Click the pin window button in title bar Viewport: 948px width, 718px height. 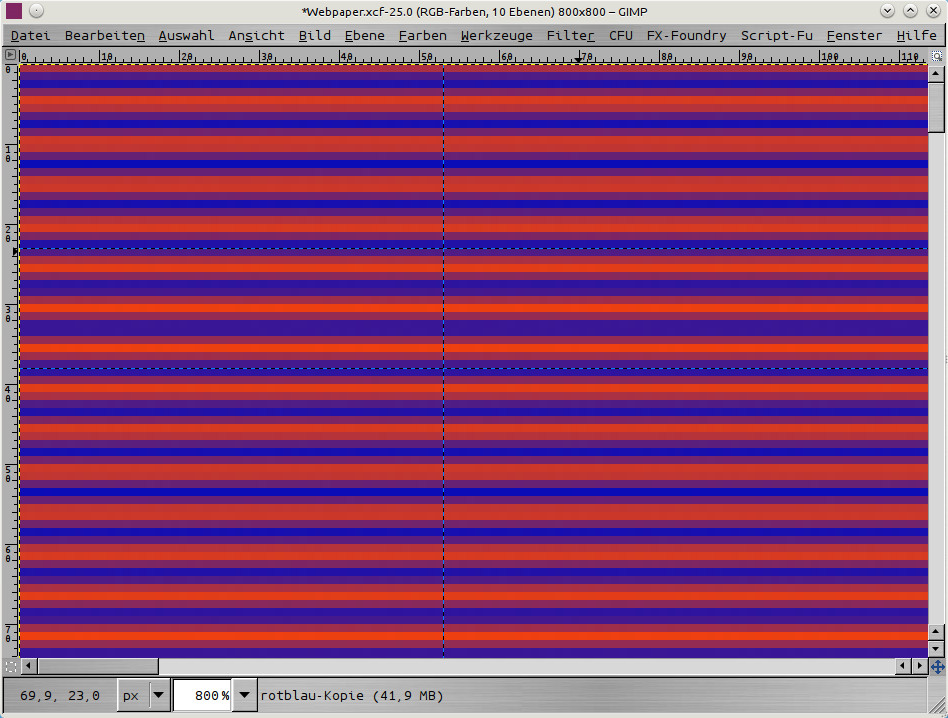click(x=35, y=11)
